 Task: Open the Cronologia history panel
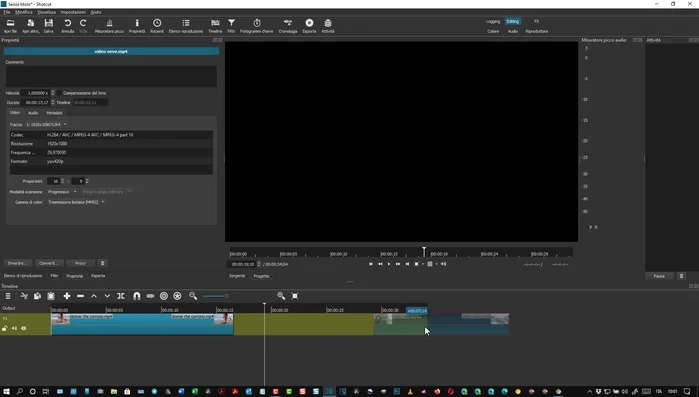pyautogui.click(x=288, y=26)
